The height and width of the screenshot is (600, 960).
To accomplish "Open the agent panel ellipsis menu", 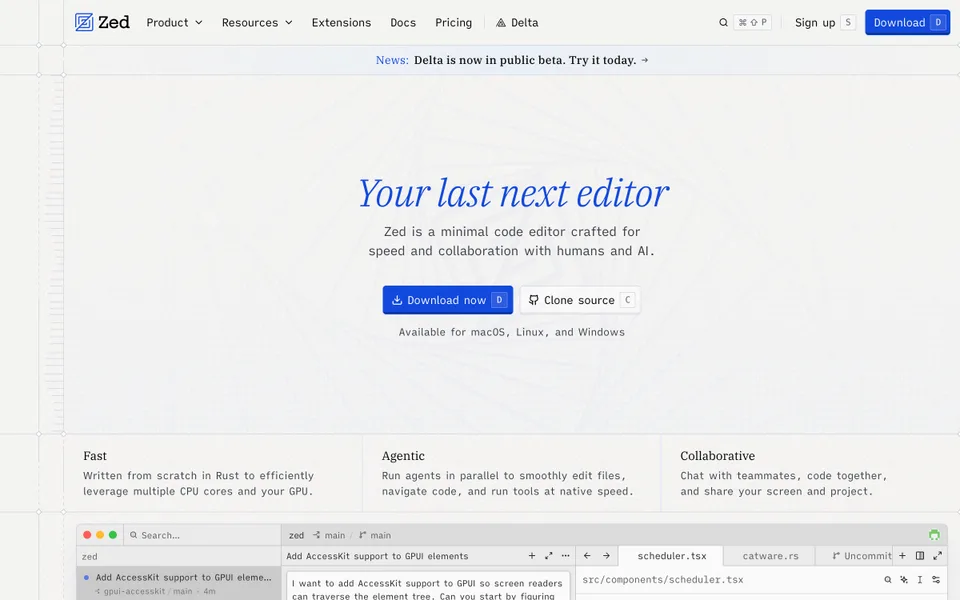I will point(565,556).
